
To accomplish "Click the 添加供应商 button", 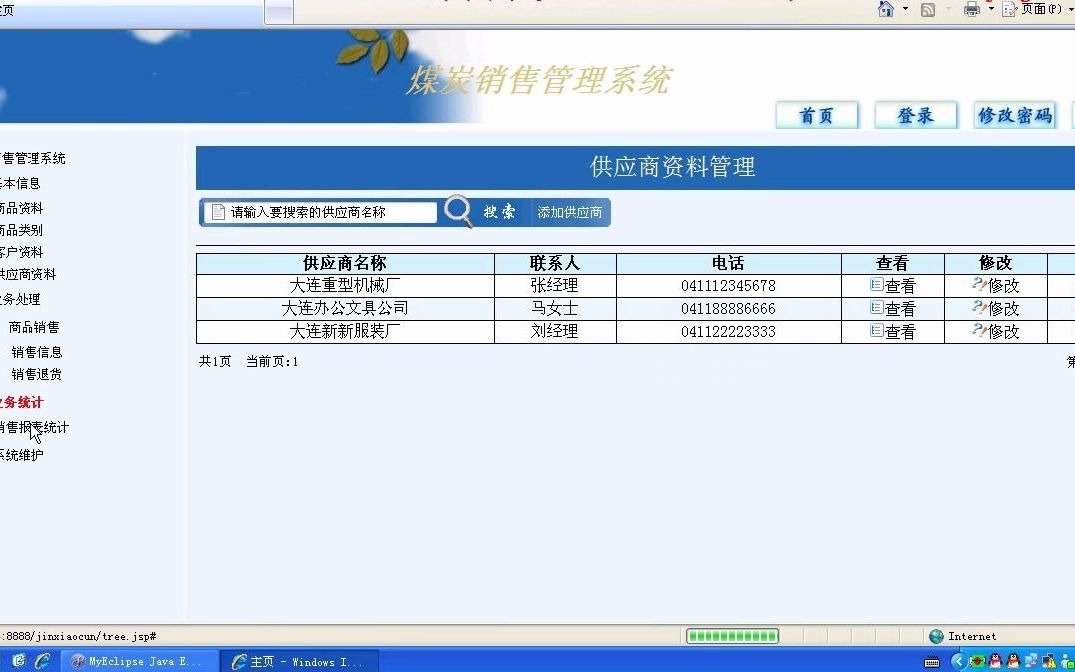I will pos(569,212).
